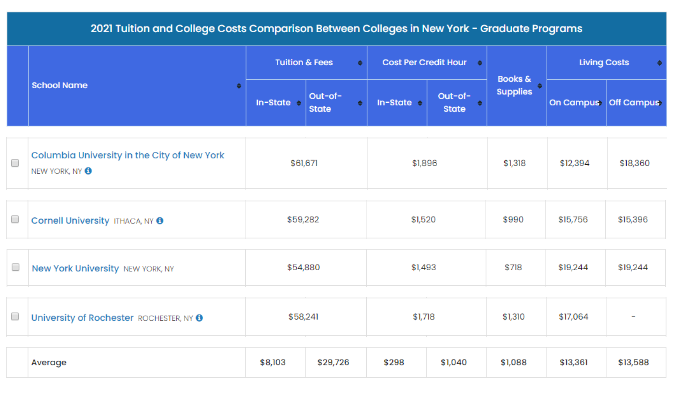Sort by School Name arrow icon

point(239,86)
